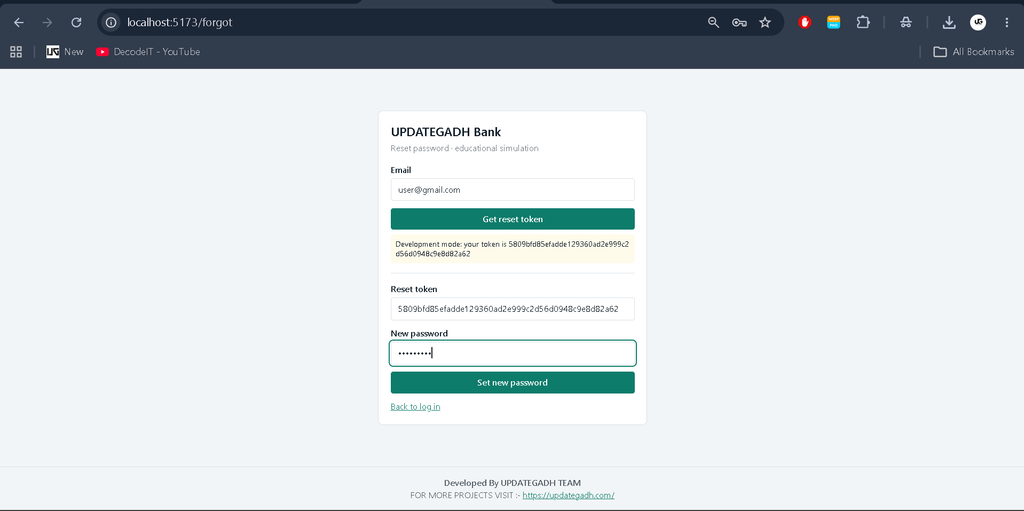Image resolution: width=1024 pixels, height=511 pixels.
Task: Go back using the browser back arrow
Action: tap(19, 22)
